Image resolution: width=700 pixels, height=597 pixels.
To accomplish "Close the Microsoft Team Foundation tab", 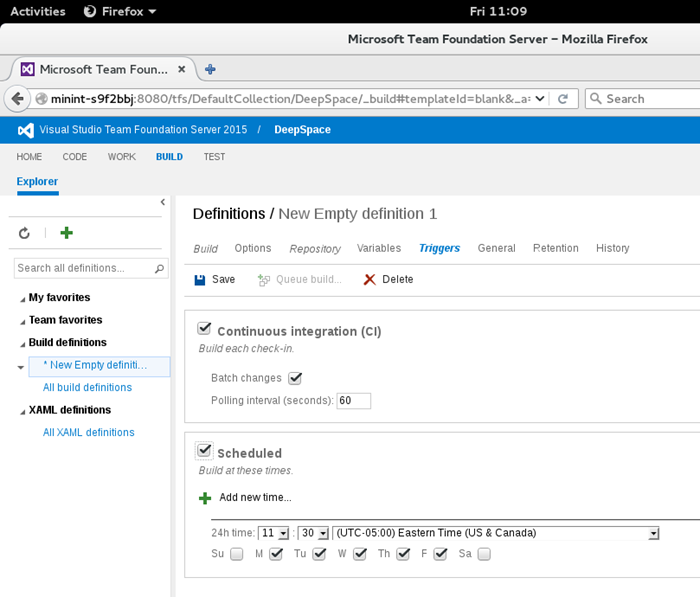I will point(181,69).
